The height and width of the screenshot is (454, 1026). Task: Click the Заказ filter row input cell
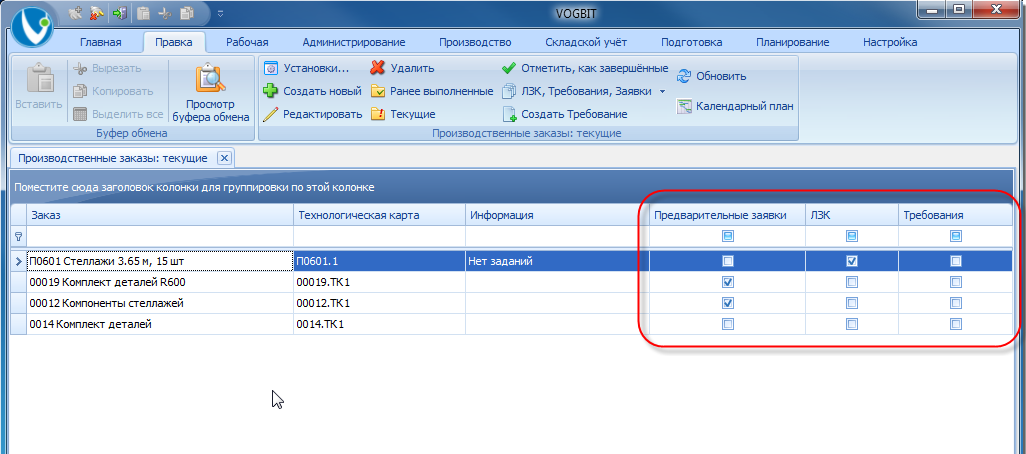coord(159,236)
